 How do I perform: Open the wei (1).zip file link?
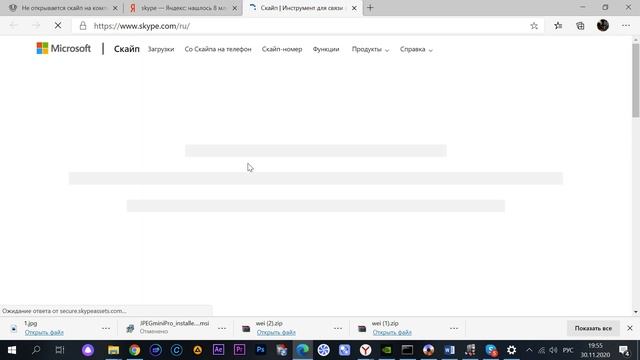(x=392, y=333)
